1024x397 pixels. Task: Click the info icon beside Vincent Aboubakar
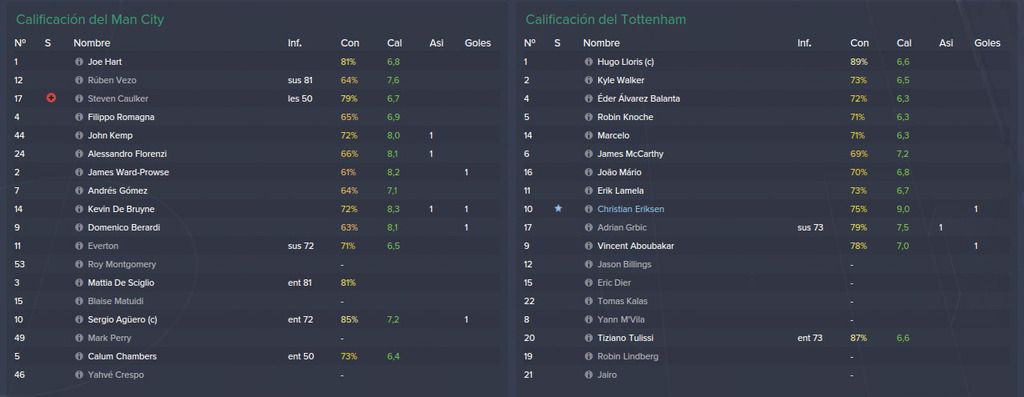click(x=588, y=246)
